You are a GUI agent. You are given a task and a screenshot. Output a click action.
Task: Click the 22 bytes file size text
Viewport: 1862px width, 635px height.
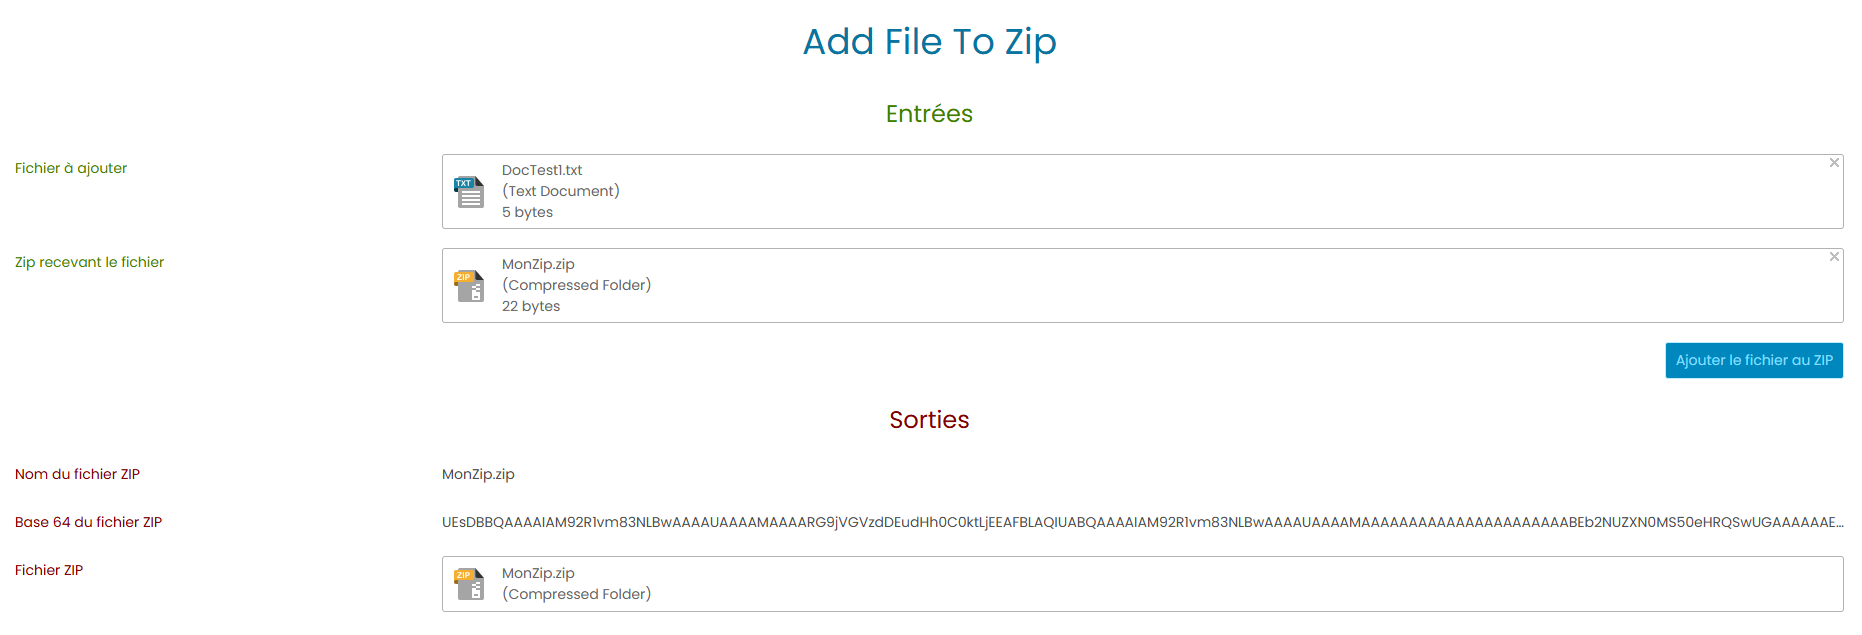point(531,306)
